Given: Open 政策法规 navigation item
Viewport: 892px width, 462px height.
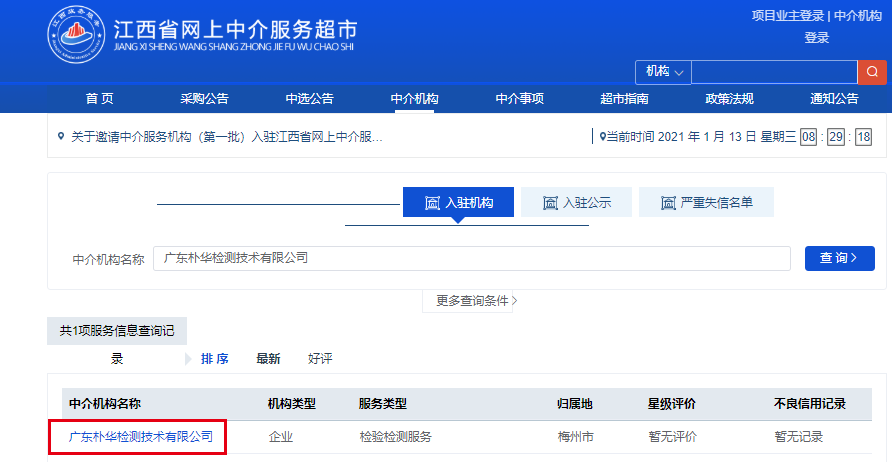Looking at the screenshot, I should (x=729, y=98).
